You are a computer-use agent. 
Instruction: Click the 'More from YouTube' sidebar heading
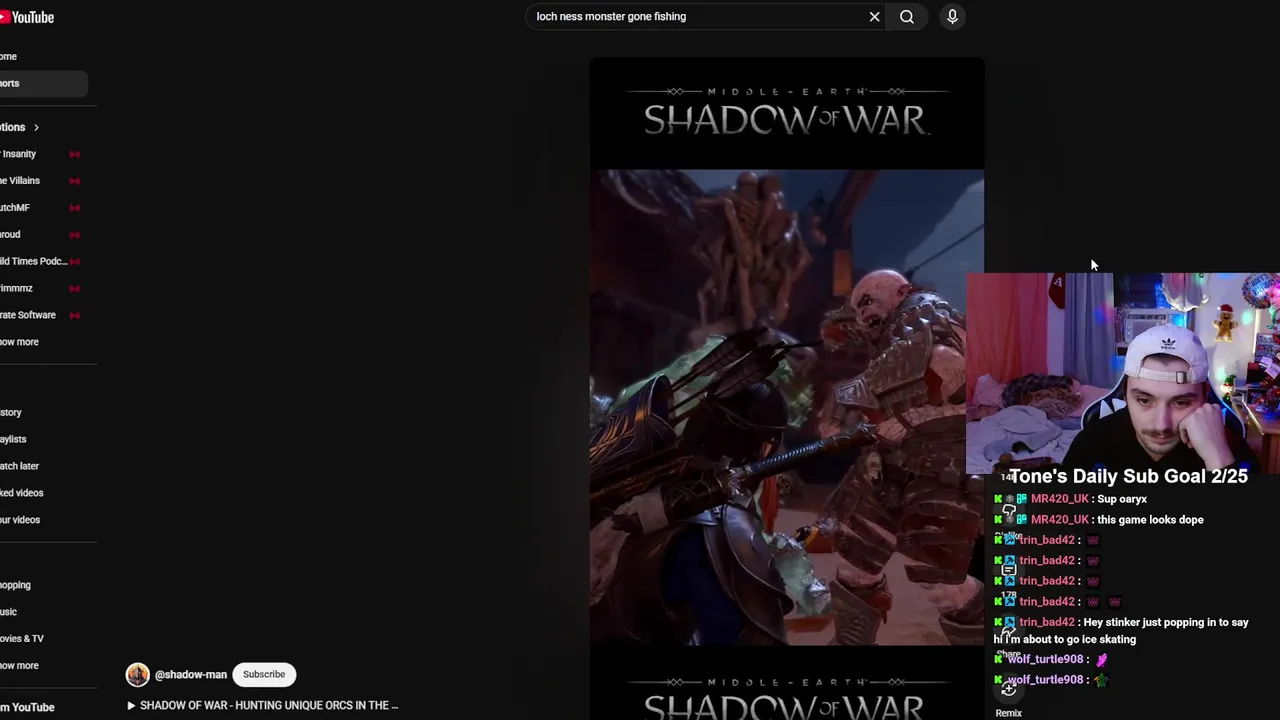click(x=27, y=707)
